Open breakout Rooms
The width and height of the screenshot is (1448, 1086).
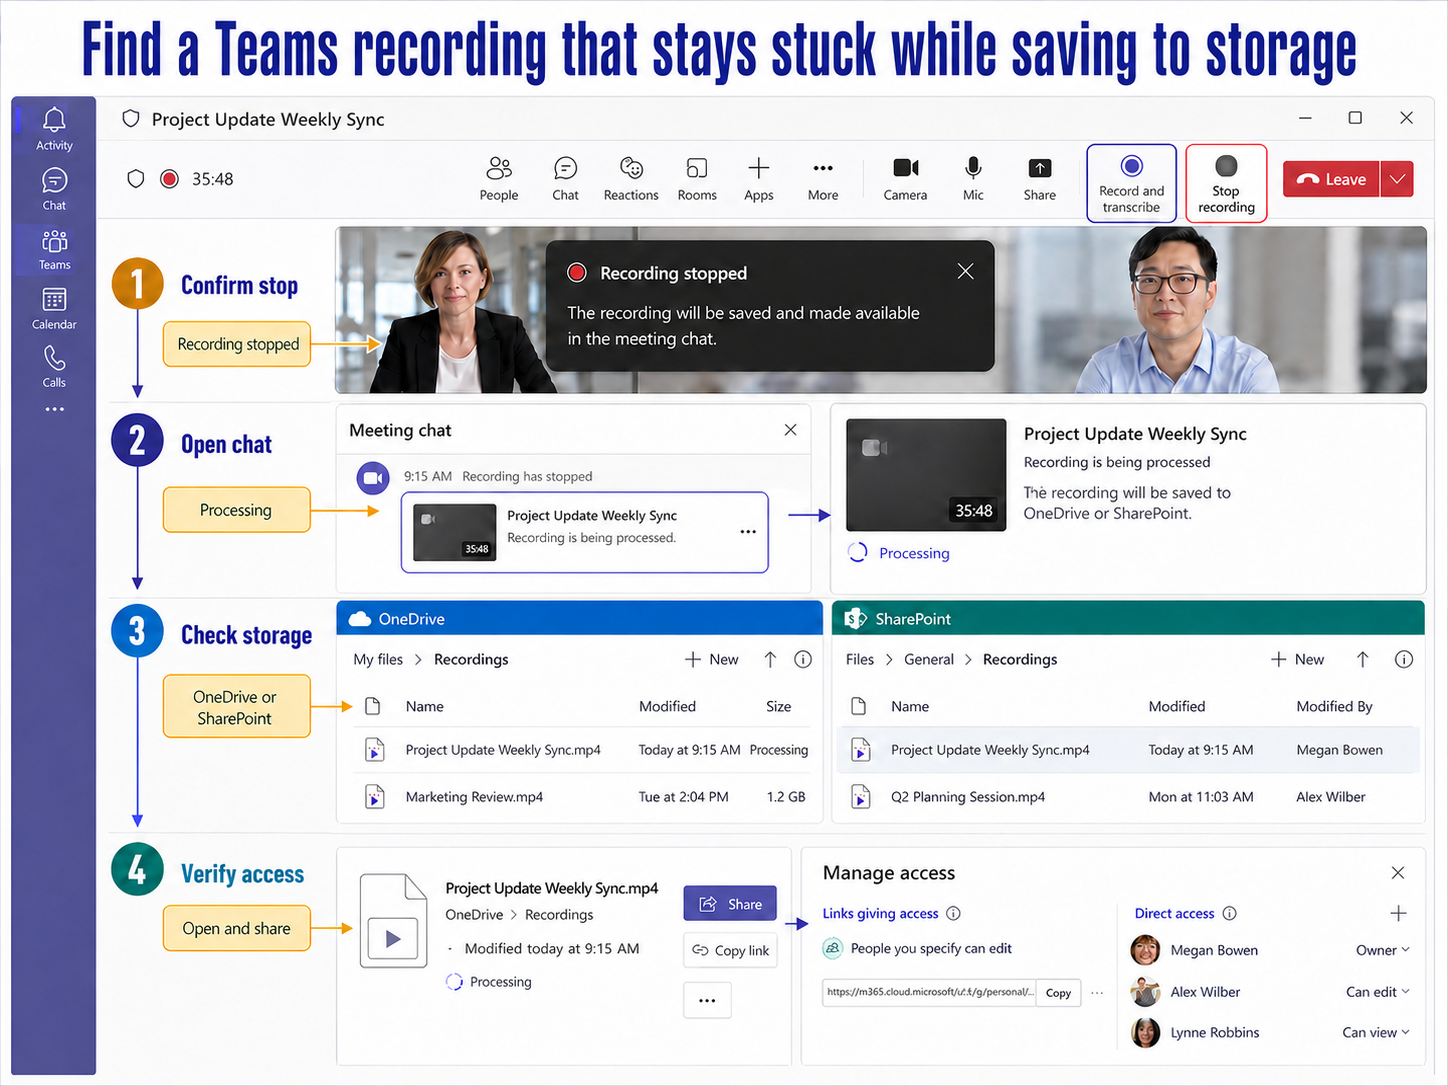click(697, 179)
